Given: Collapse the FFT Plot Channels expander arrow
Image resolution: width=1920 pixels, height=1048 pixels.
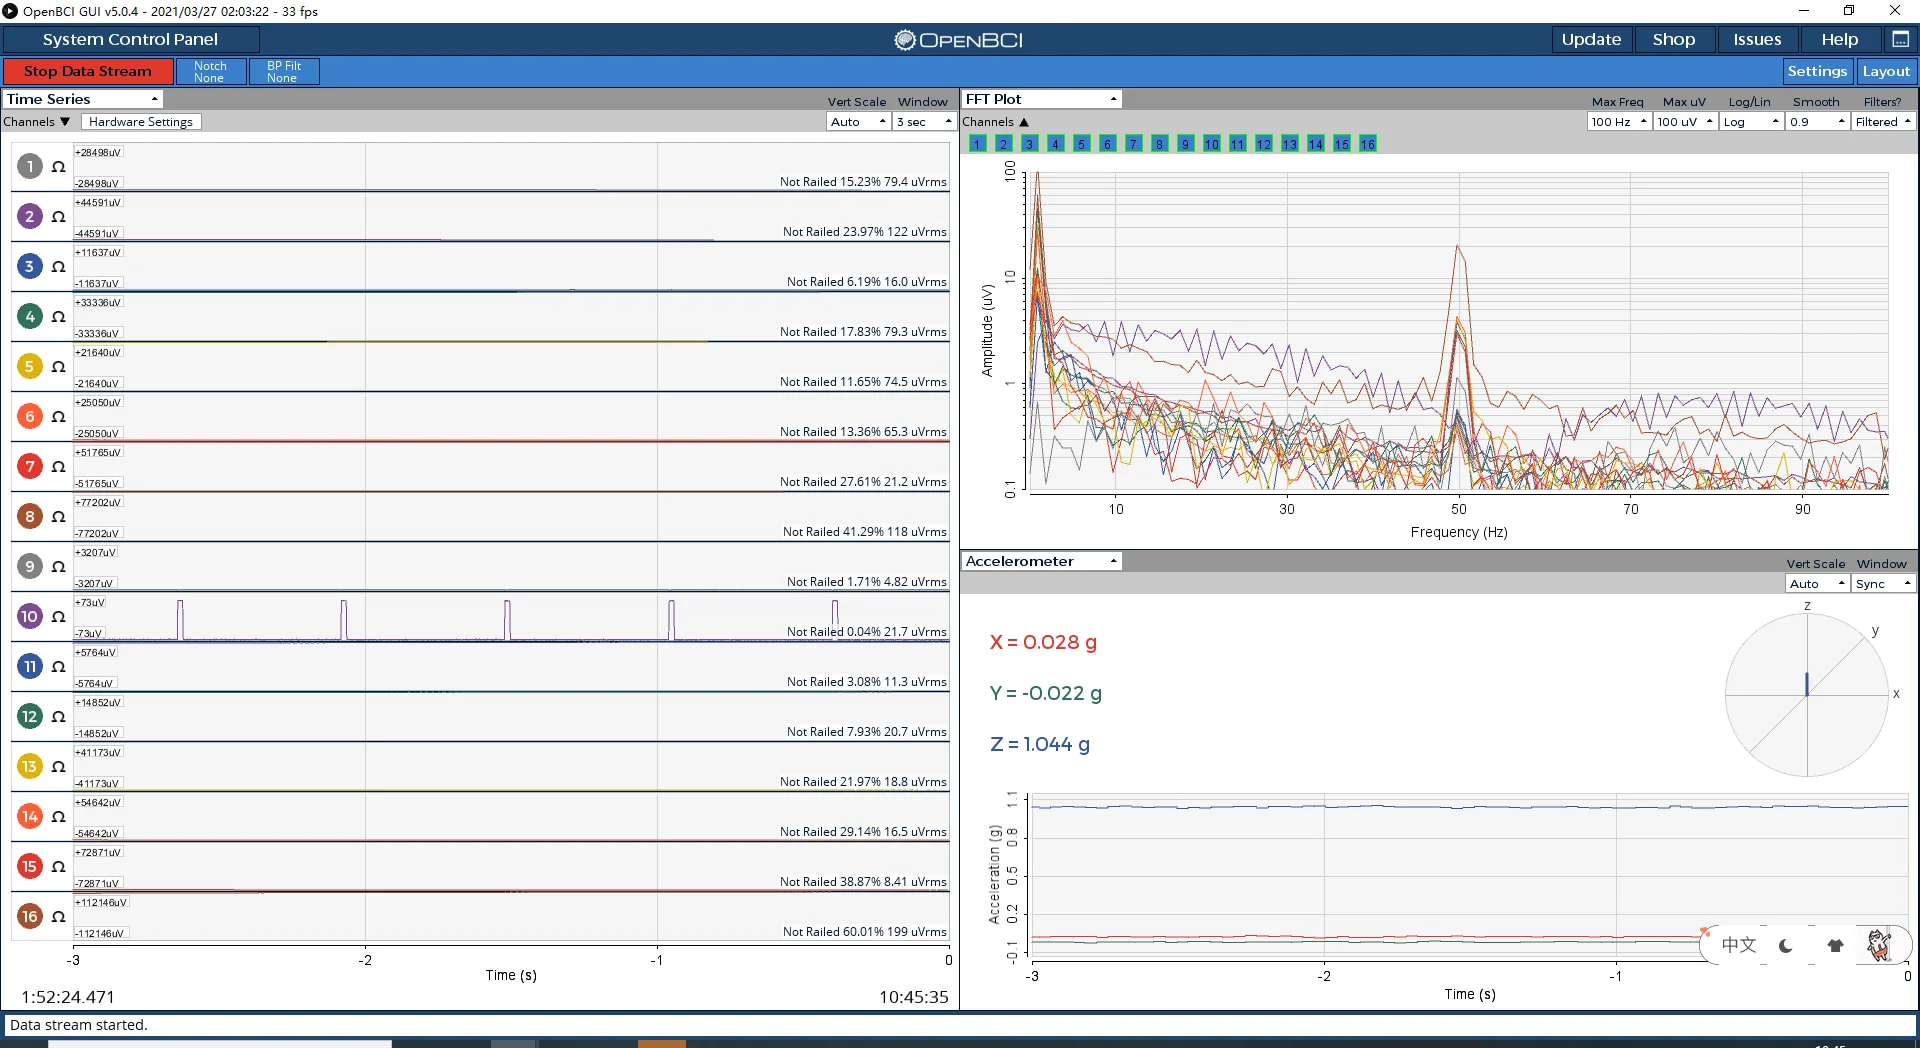Looking at the screenshot, I should 1023,122.
